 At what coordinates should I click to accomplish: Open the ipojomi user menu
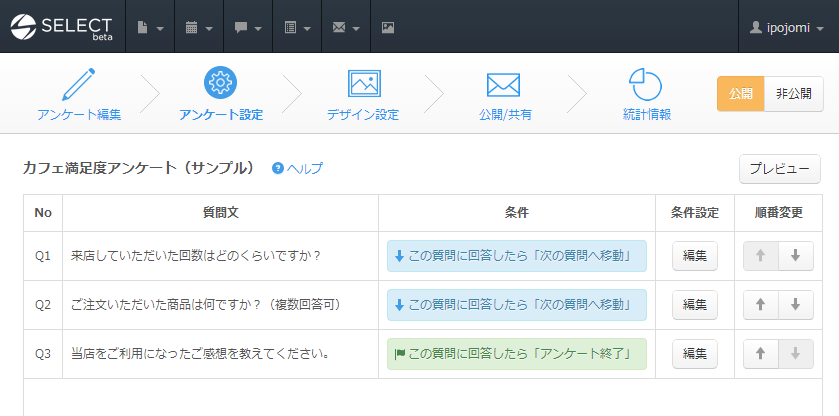click(x=786, y=27)
